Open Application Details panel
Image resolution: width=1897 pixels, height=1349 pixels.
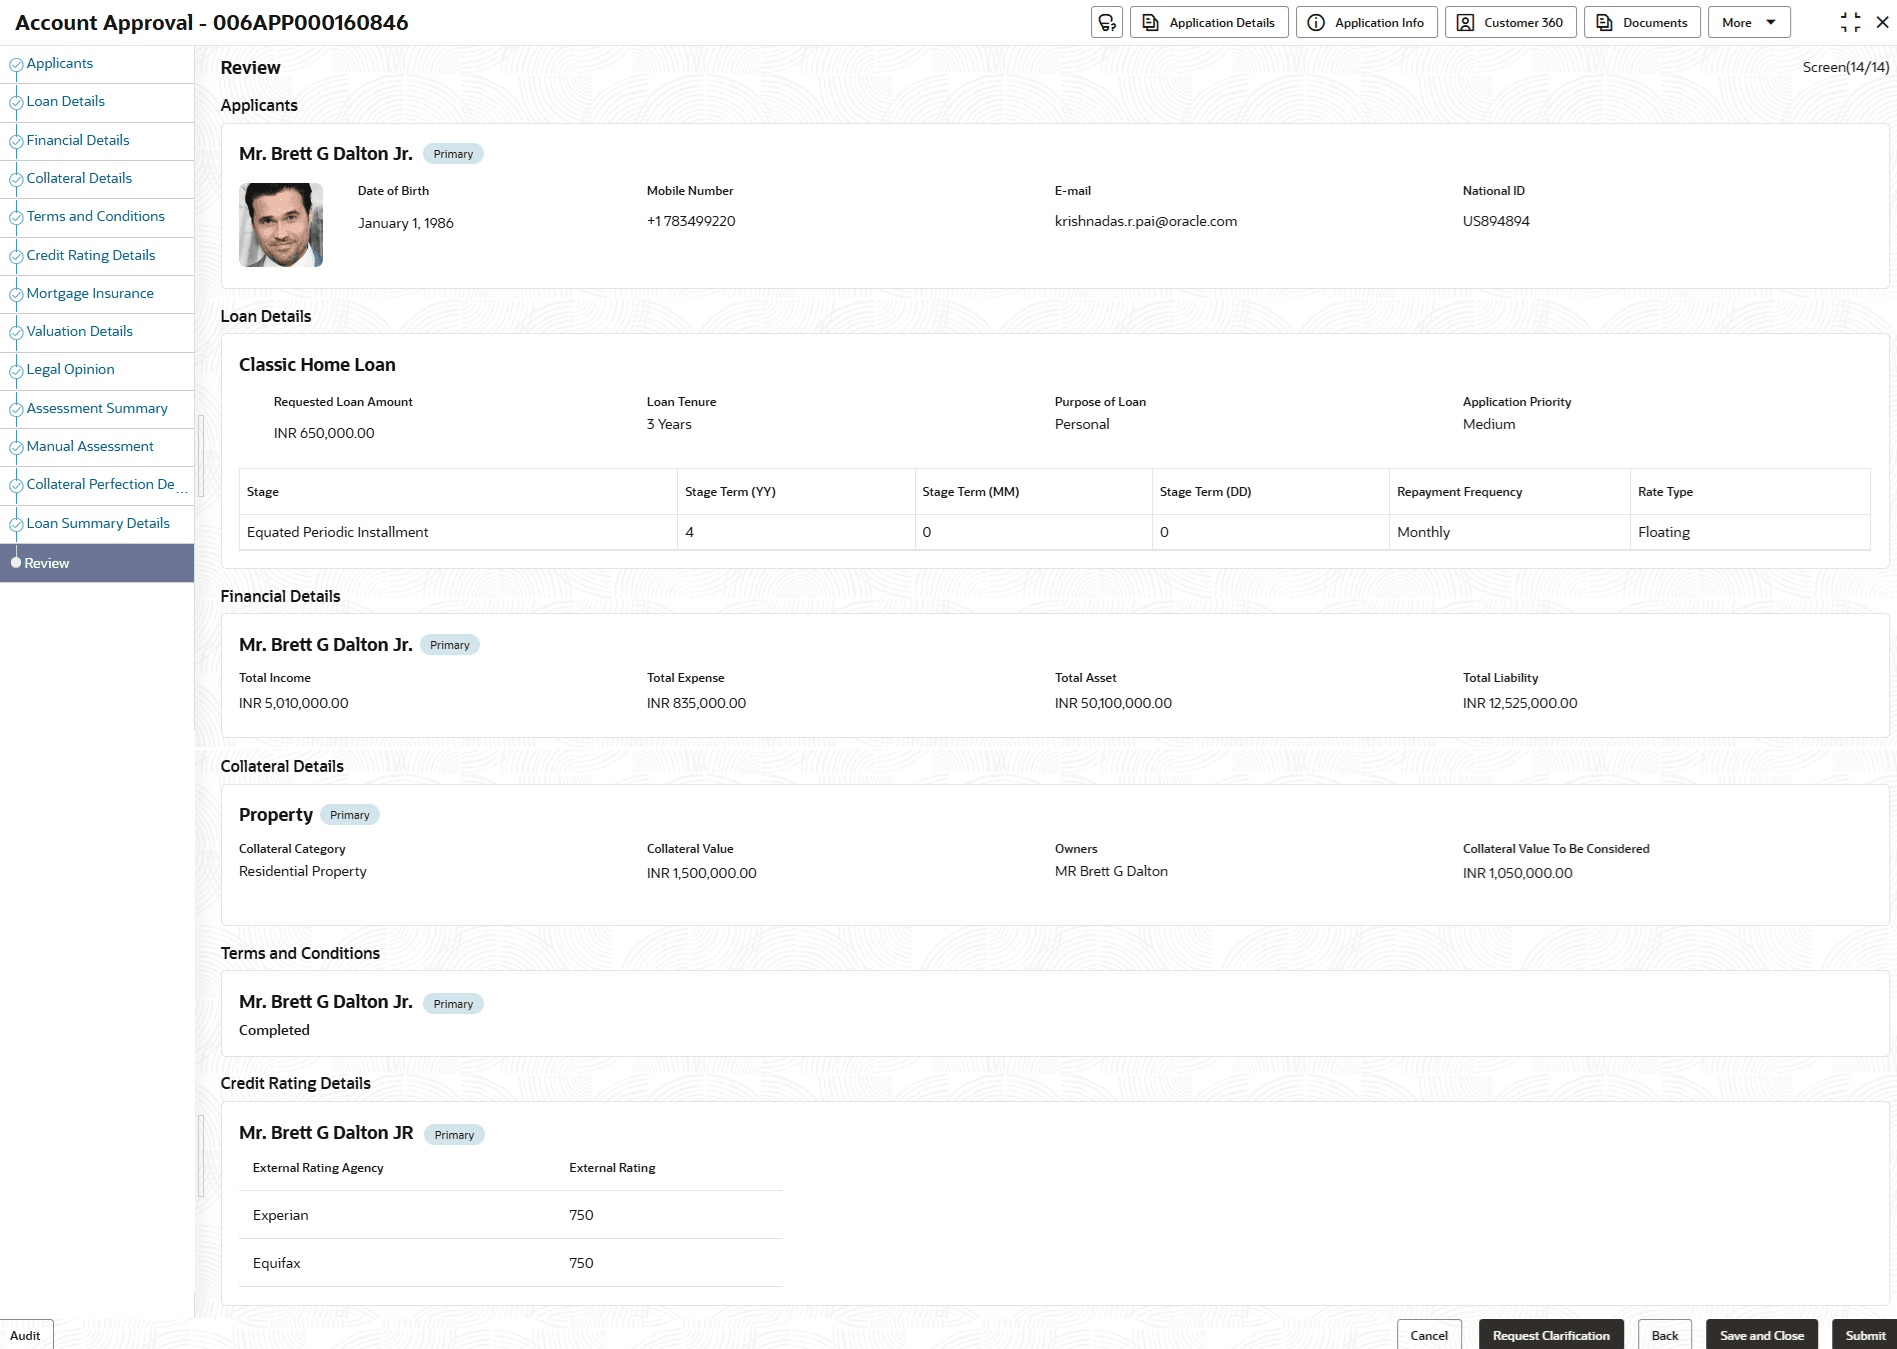1209,22
